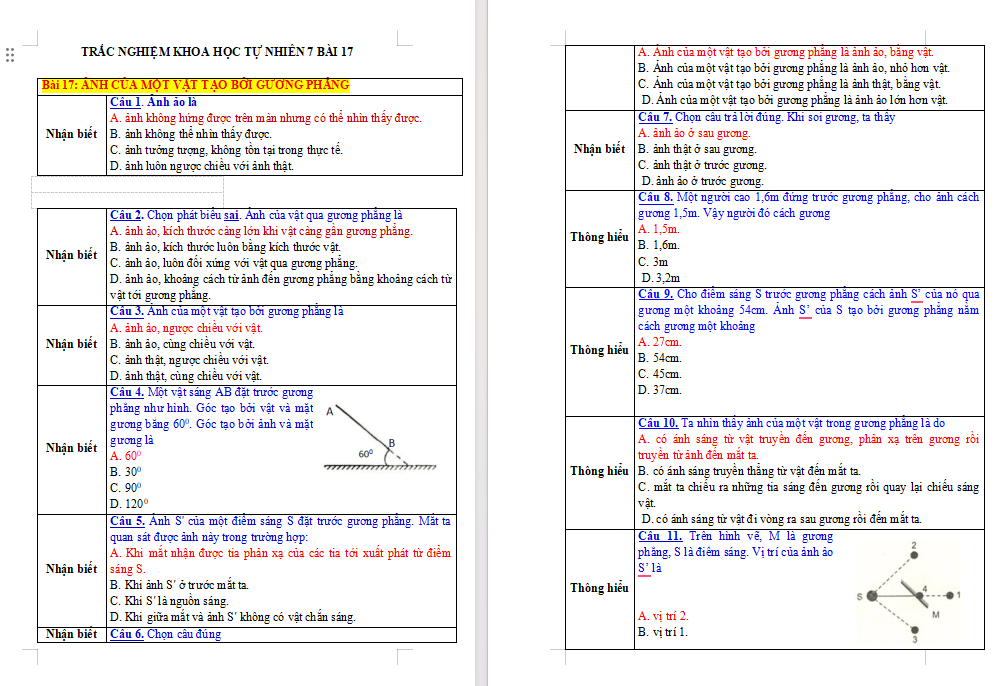Viewport: 1002px width, 686px height.
Task: Click the 'Câu 2' question label
Action: (127, 215)
